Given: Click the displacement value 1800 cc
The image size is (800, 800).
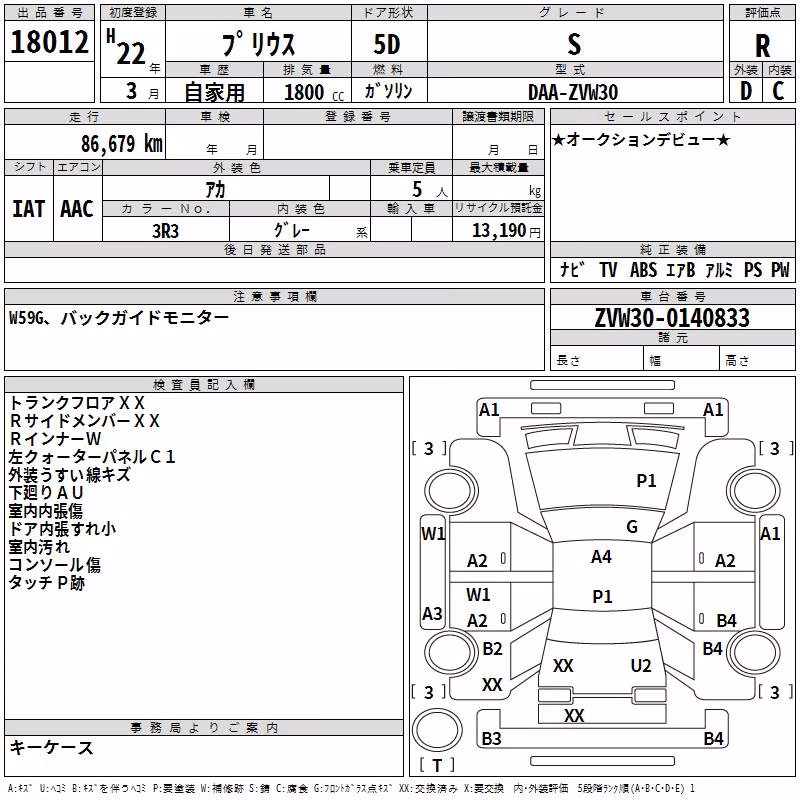Looking at the screenshot, I should click(x=314, y=92).
